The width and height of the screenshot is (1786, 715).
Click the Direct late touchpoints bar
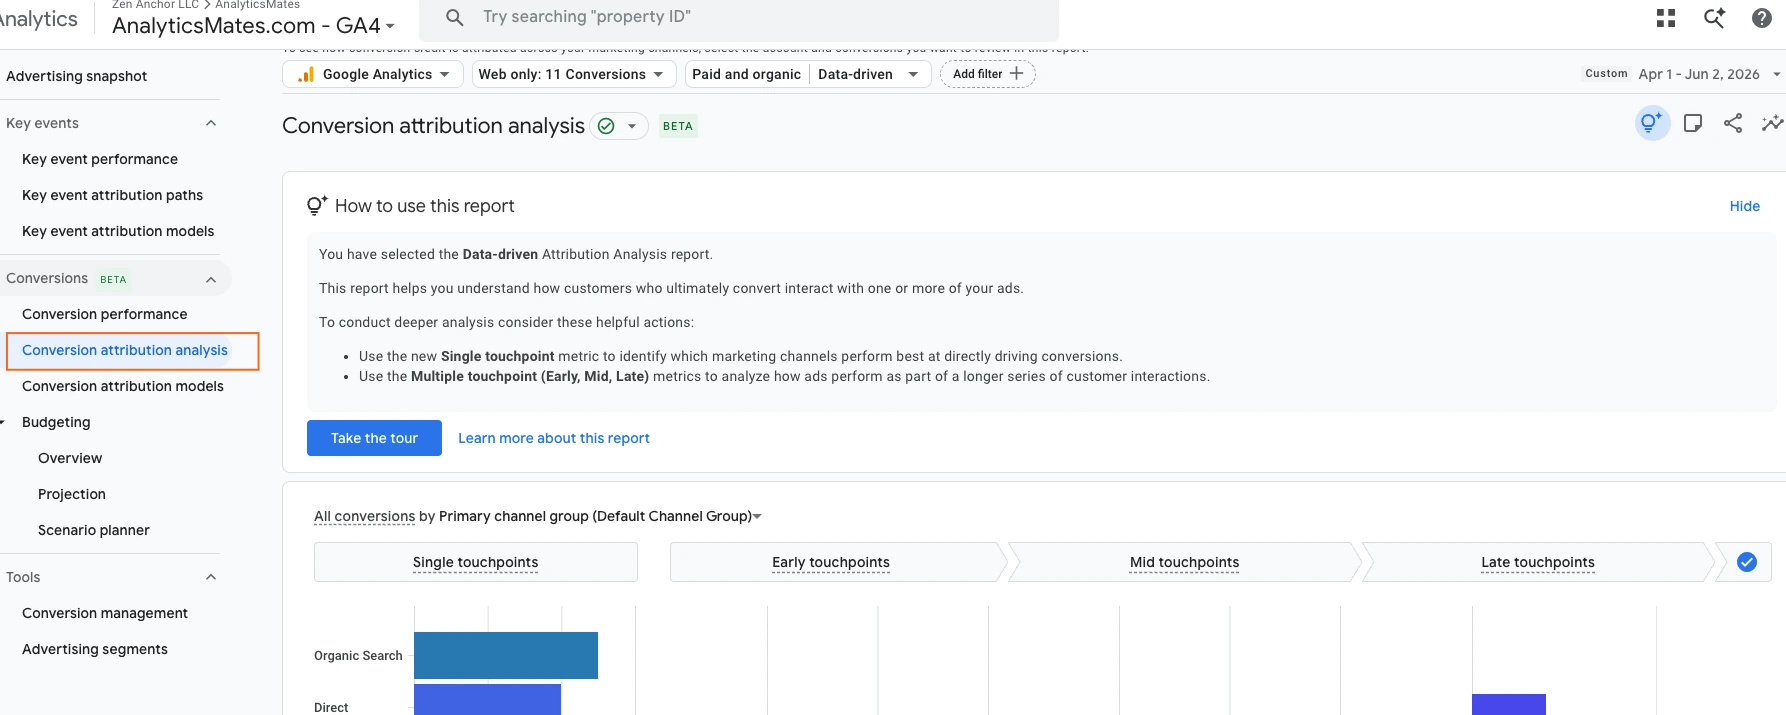click(x=1509, y=704)
